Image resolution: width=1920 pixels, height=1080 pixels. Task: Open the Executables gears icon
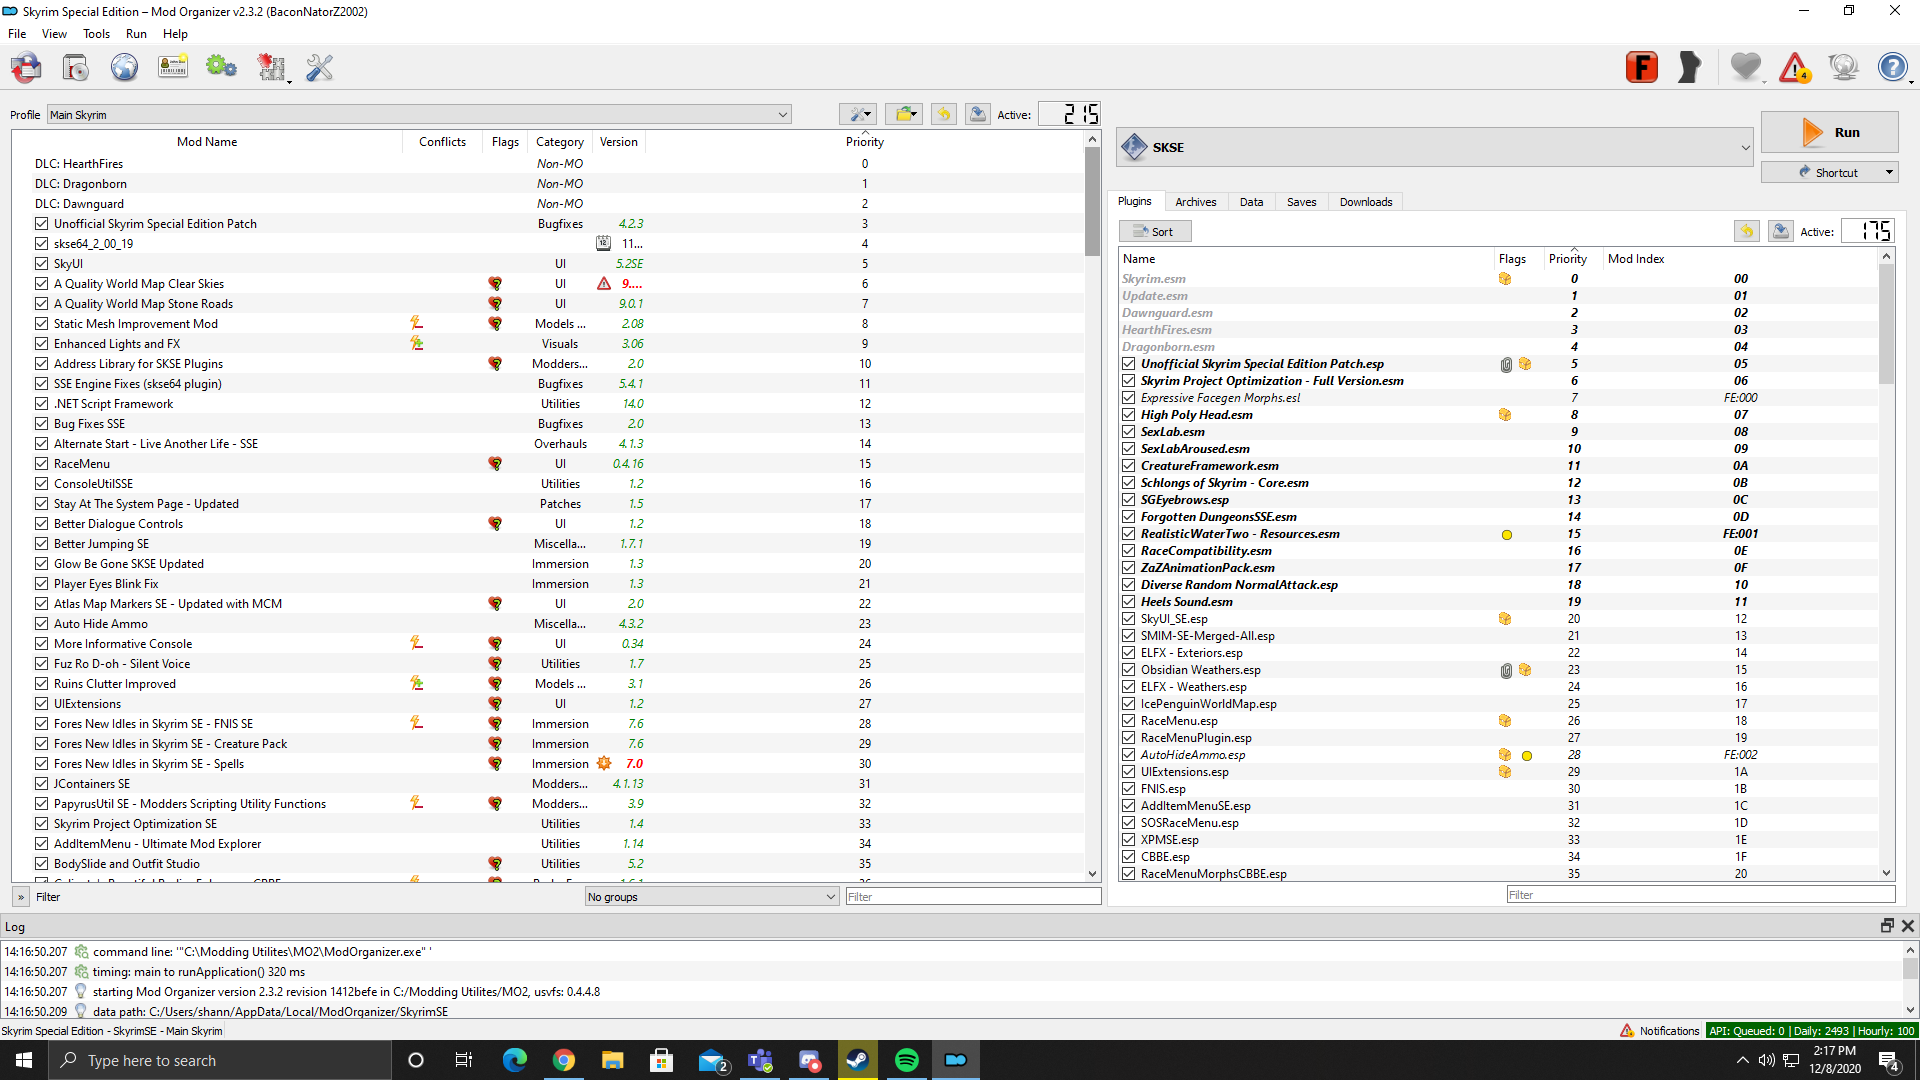221,68
